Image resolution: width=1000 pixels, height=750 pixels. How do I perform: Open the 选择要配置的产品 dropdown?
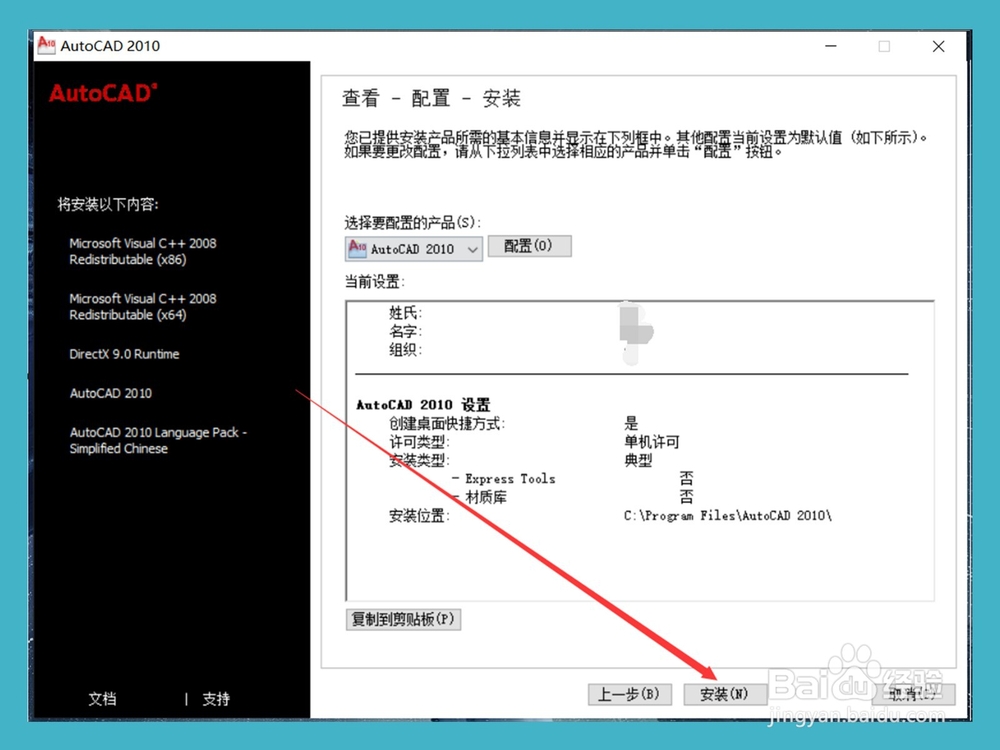[470, 248]
